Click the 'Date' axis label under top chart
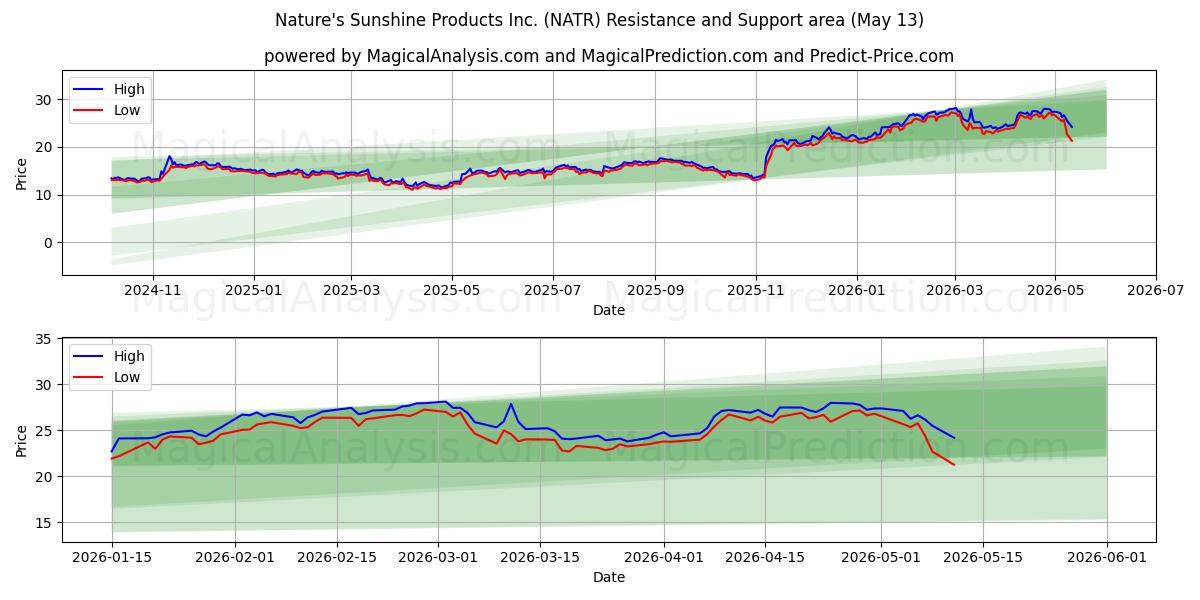 click(x=608, y=310)
